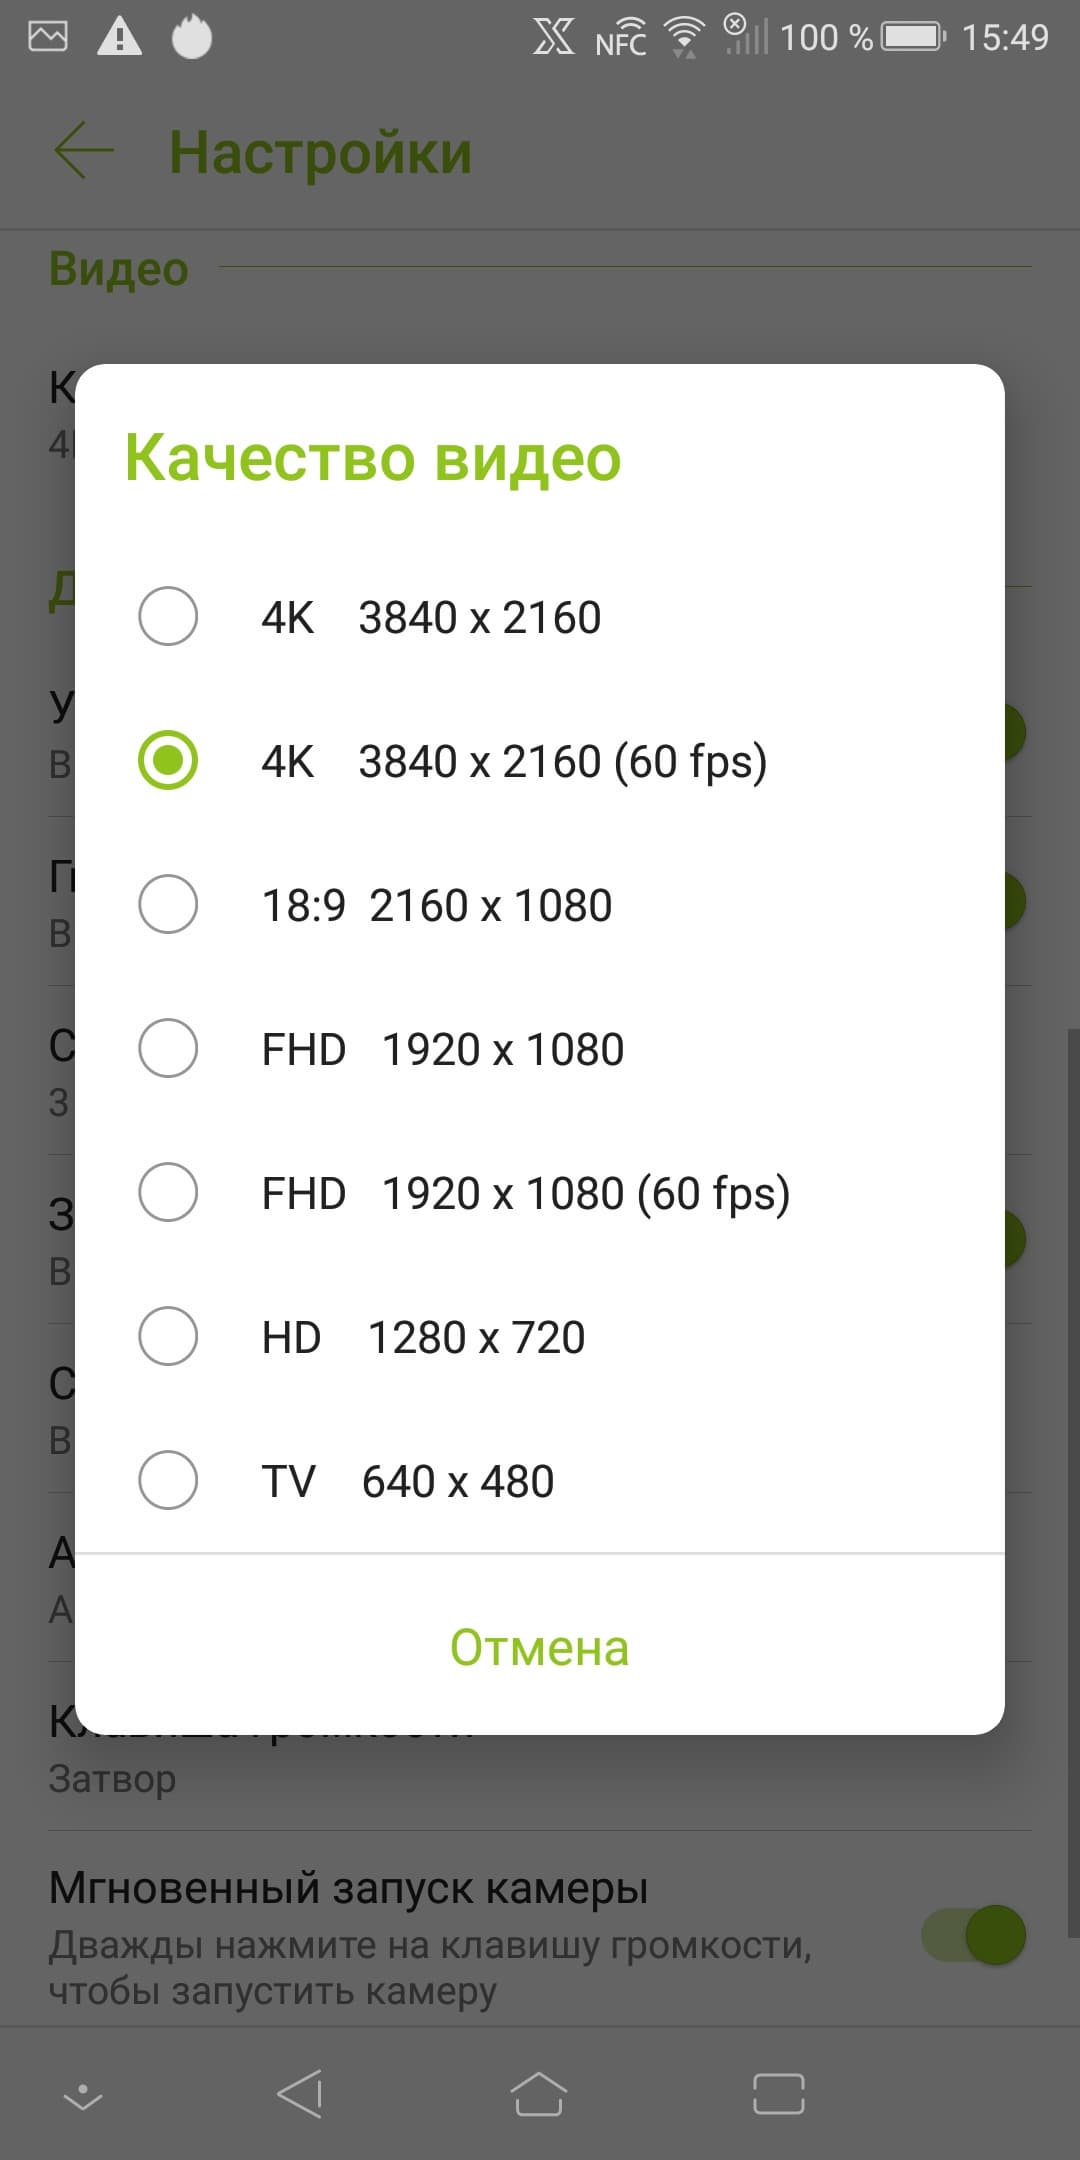1080x2160 pixels.
Task: Choose 18:9 2160 x 1080 quality
Action: [x=168, y=905]
